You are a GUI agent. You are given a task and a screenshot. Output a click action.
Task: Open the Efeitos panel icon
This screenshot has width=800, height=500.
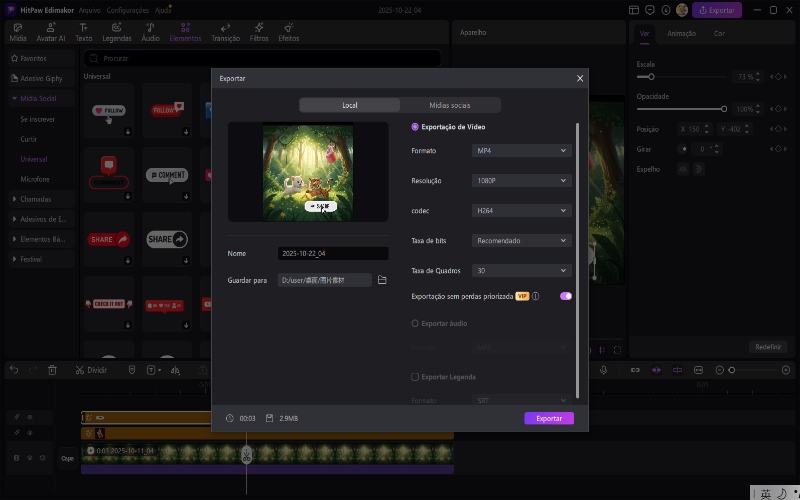(x=289, y=31)
